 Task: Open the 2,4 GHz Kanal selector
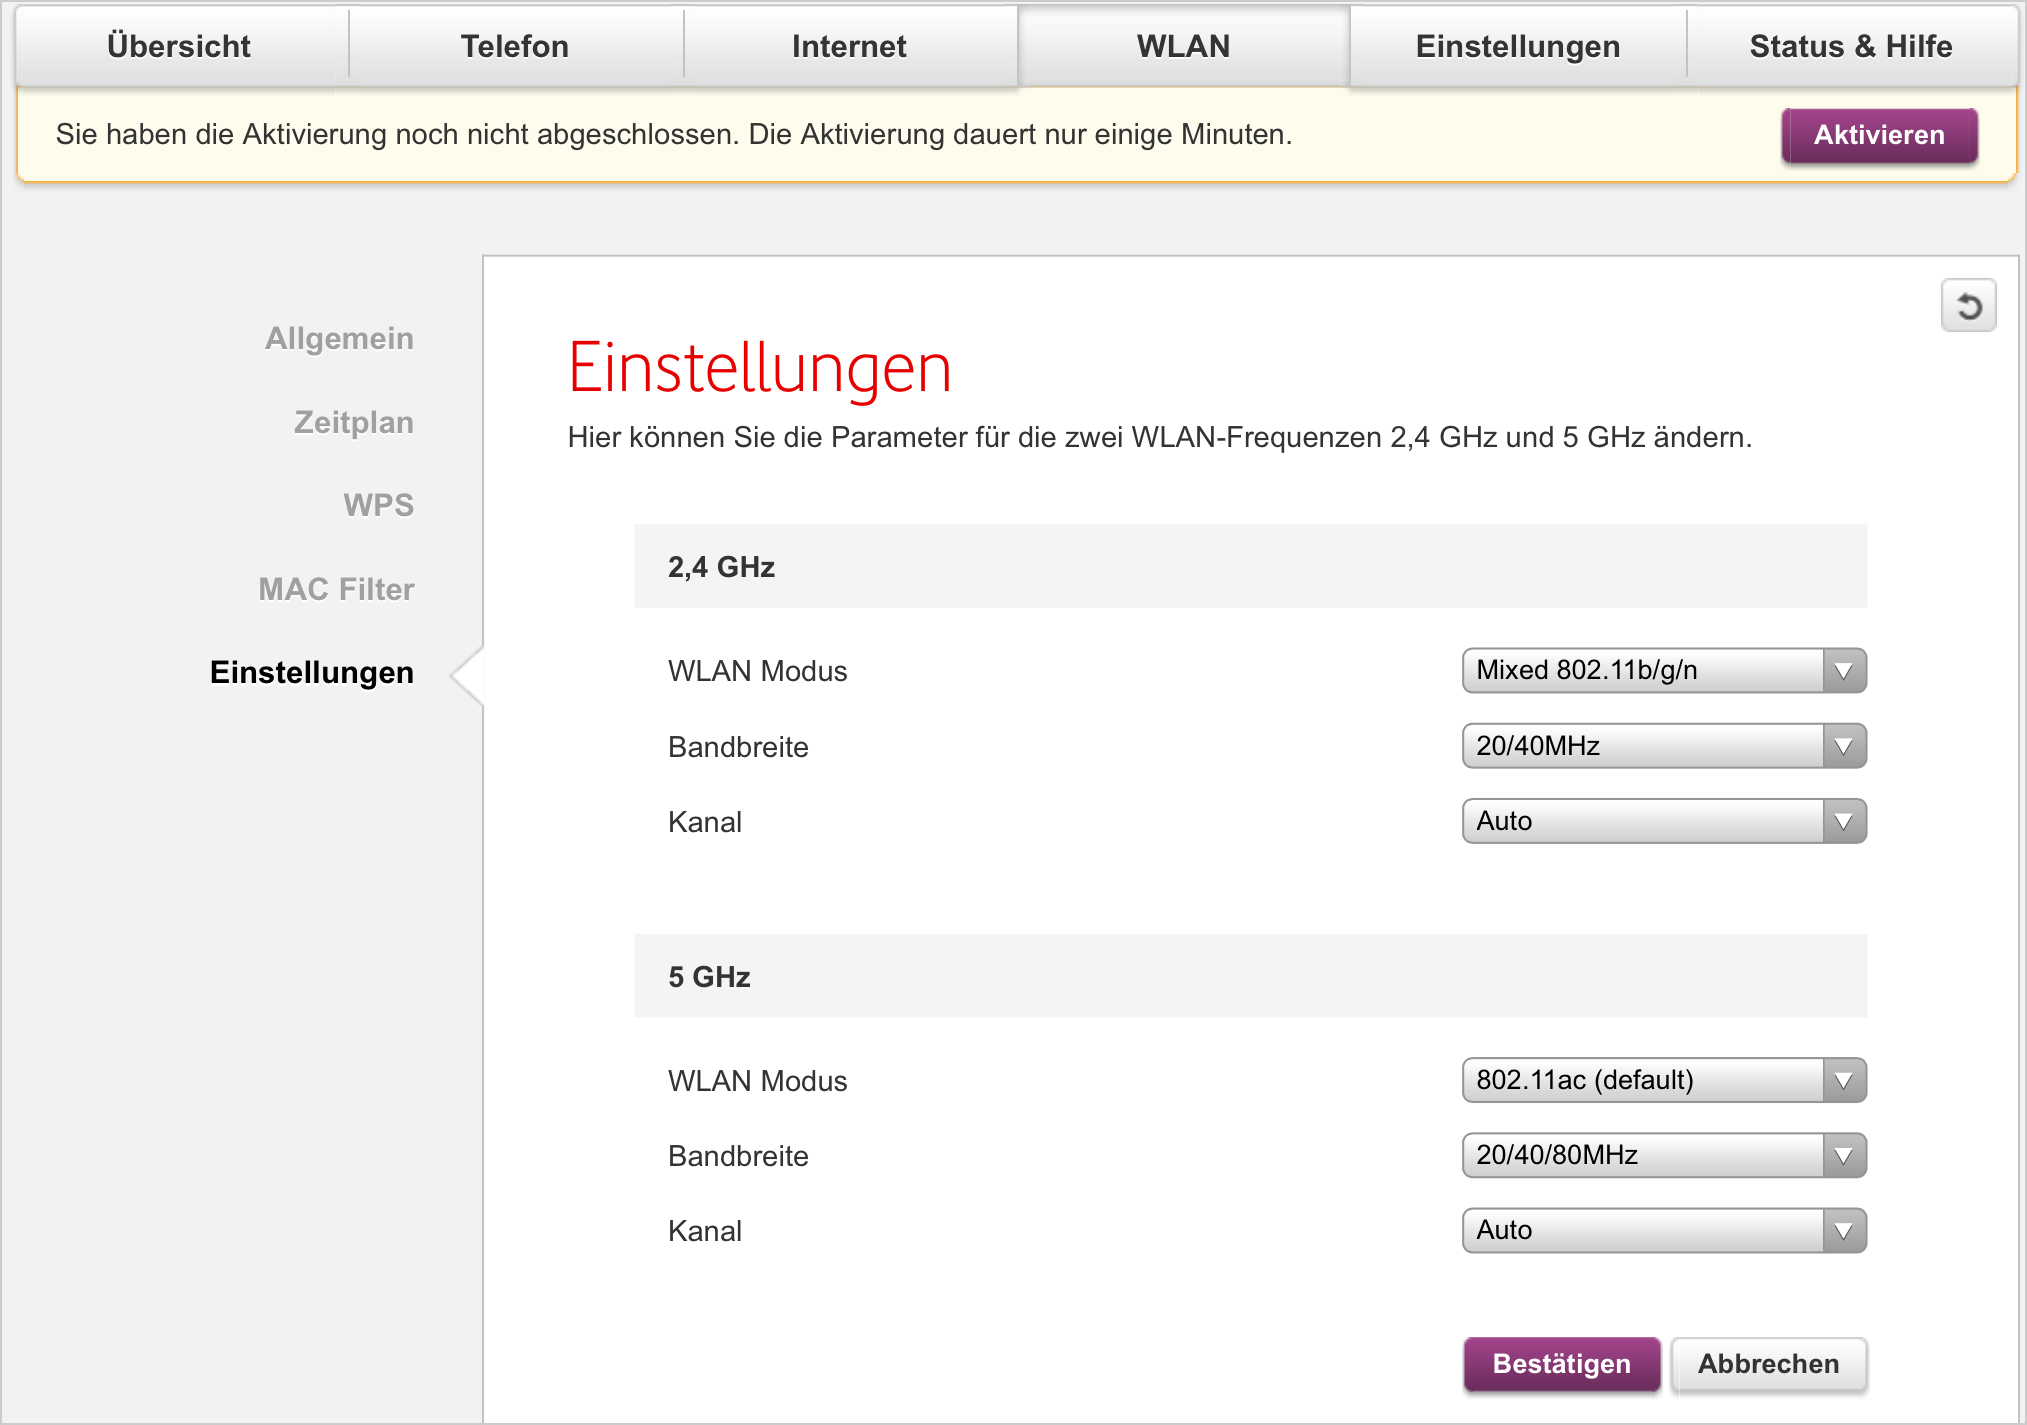click(1663, 821)
